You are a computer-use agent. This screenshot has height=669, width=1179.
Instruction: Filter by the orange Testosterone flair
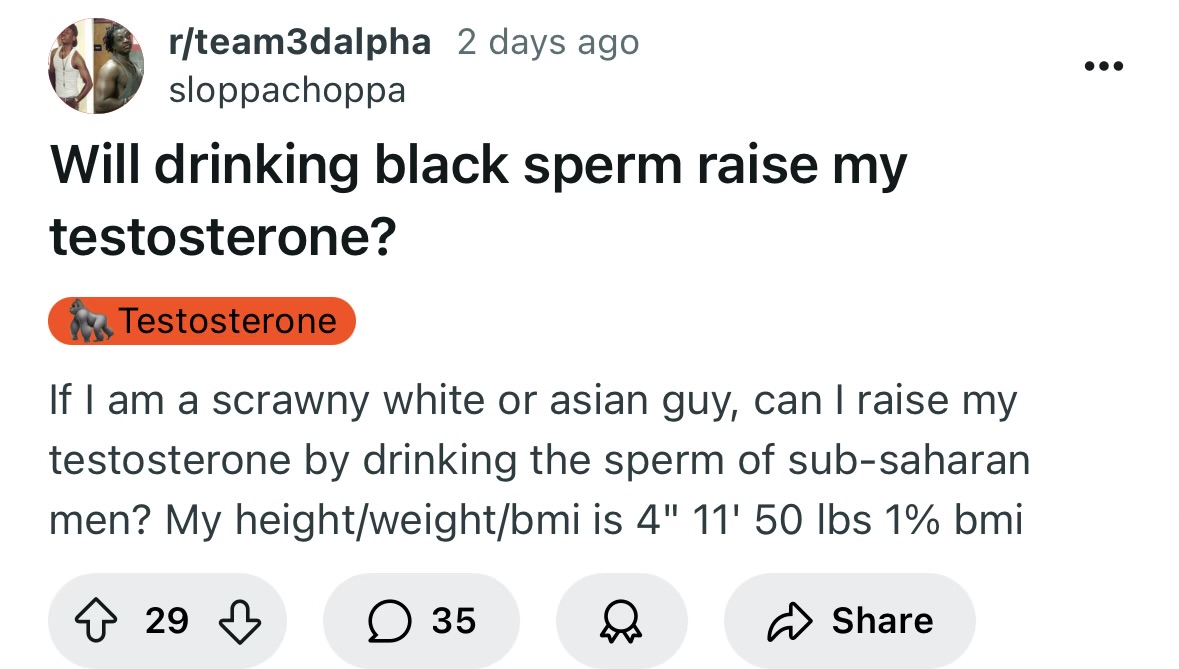[x=202, y=321]
